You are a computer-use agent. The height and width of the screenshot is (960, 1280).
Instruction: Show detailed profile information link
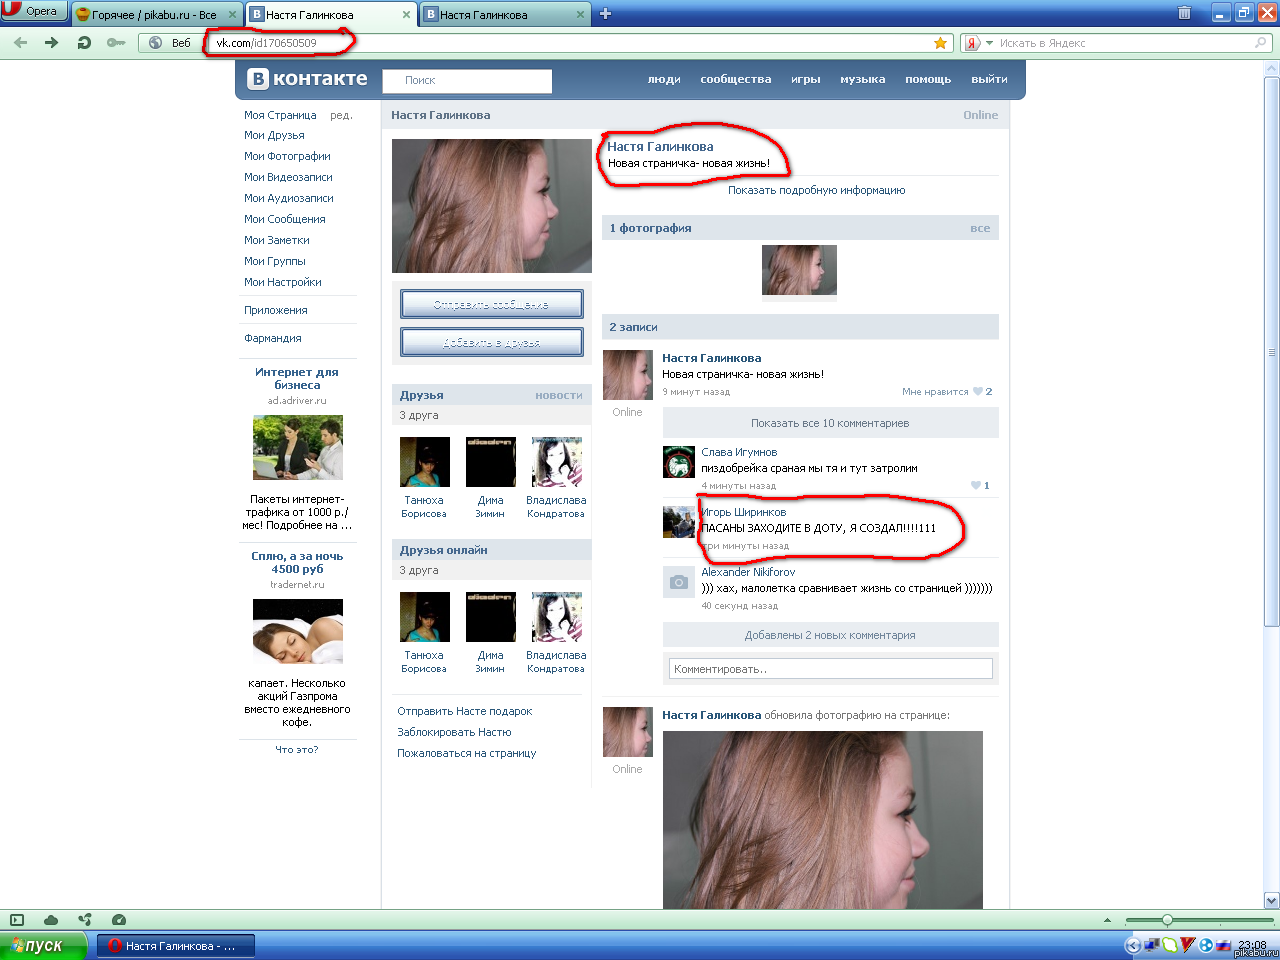(816, 190)
